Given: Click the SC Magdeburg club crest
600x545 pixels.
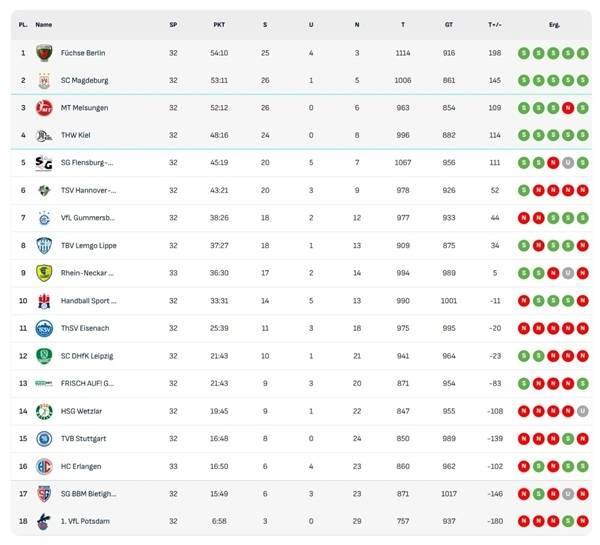Looking at the screenshot, I should coord(44,81).
